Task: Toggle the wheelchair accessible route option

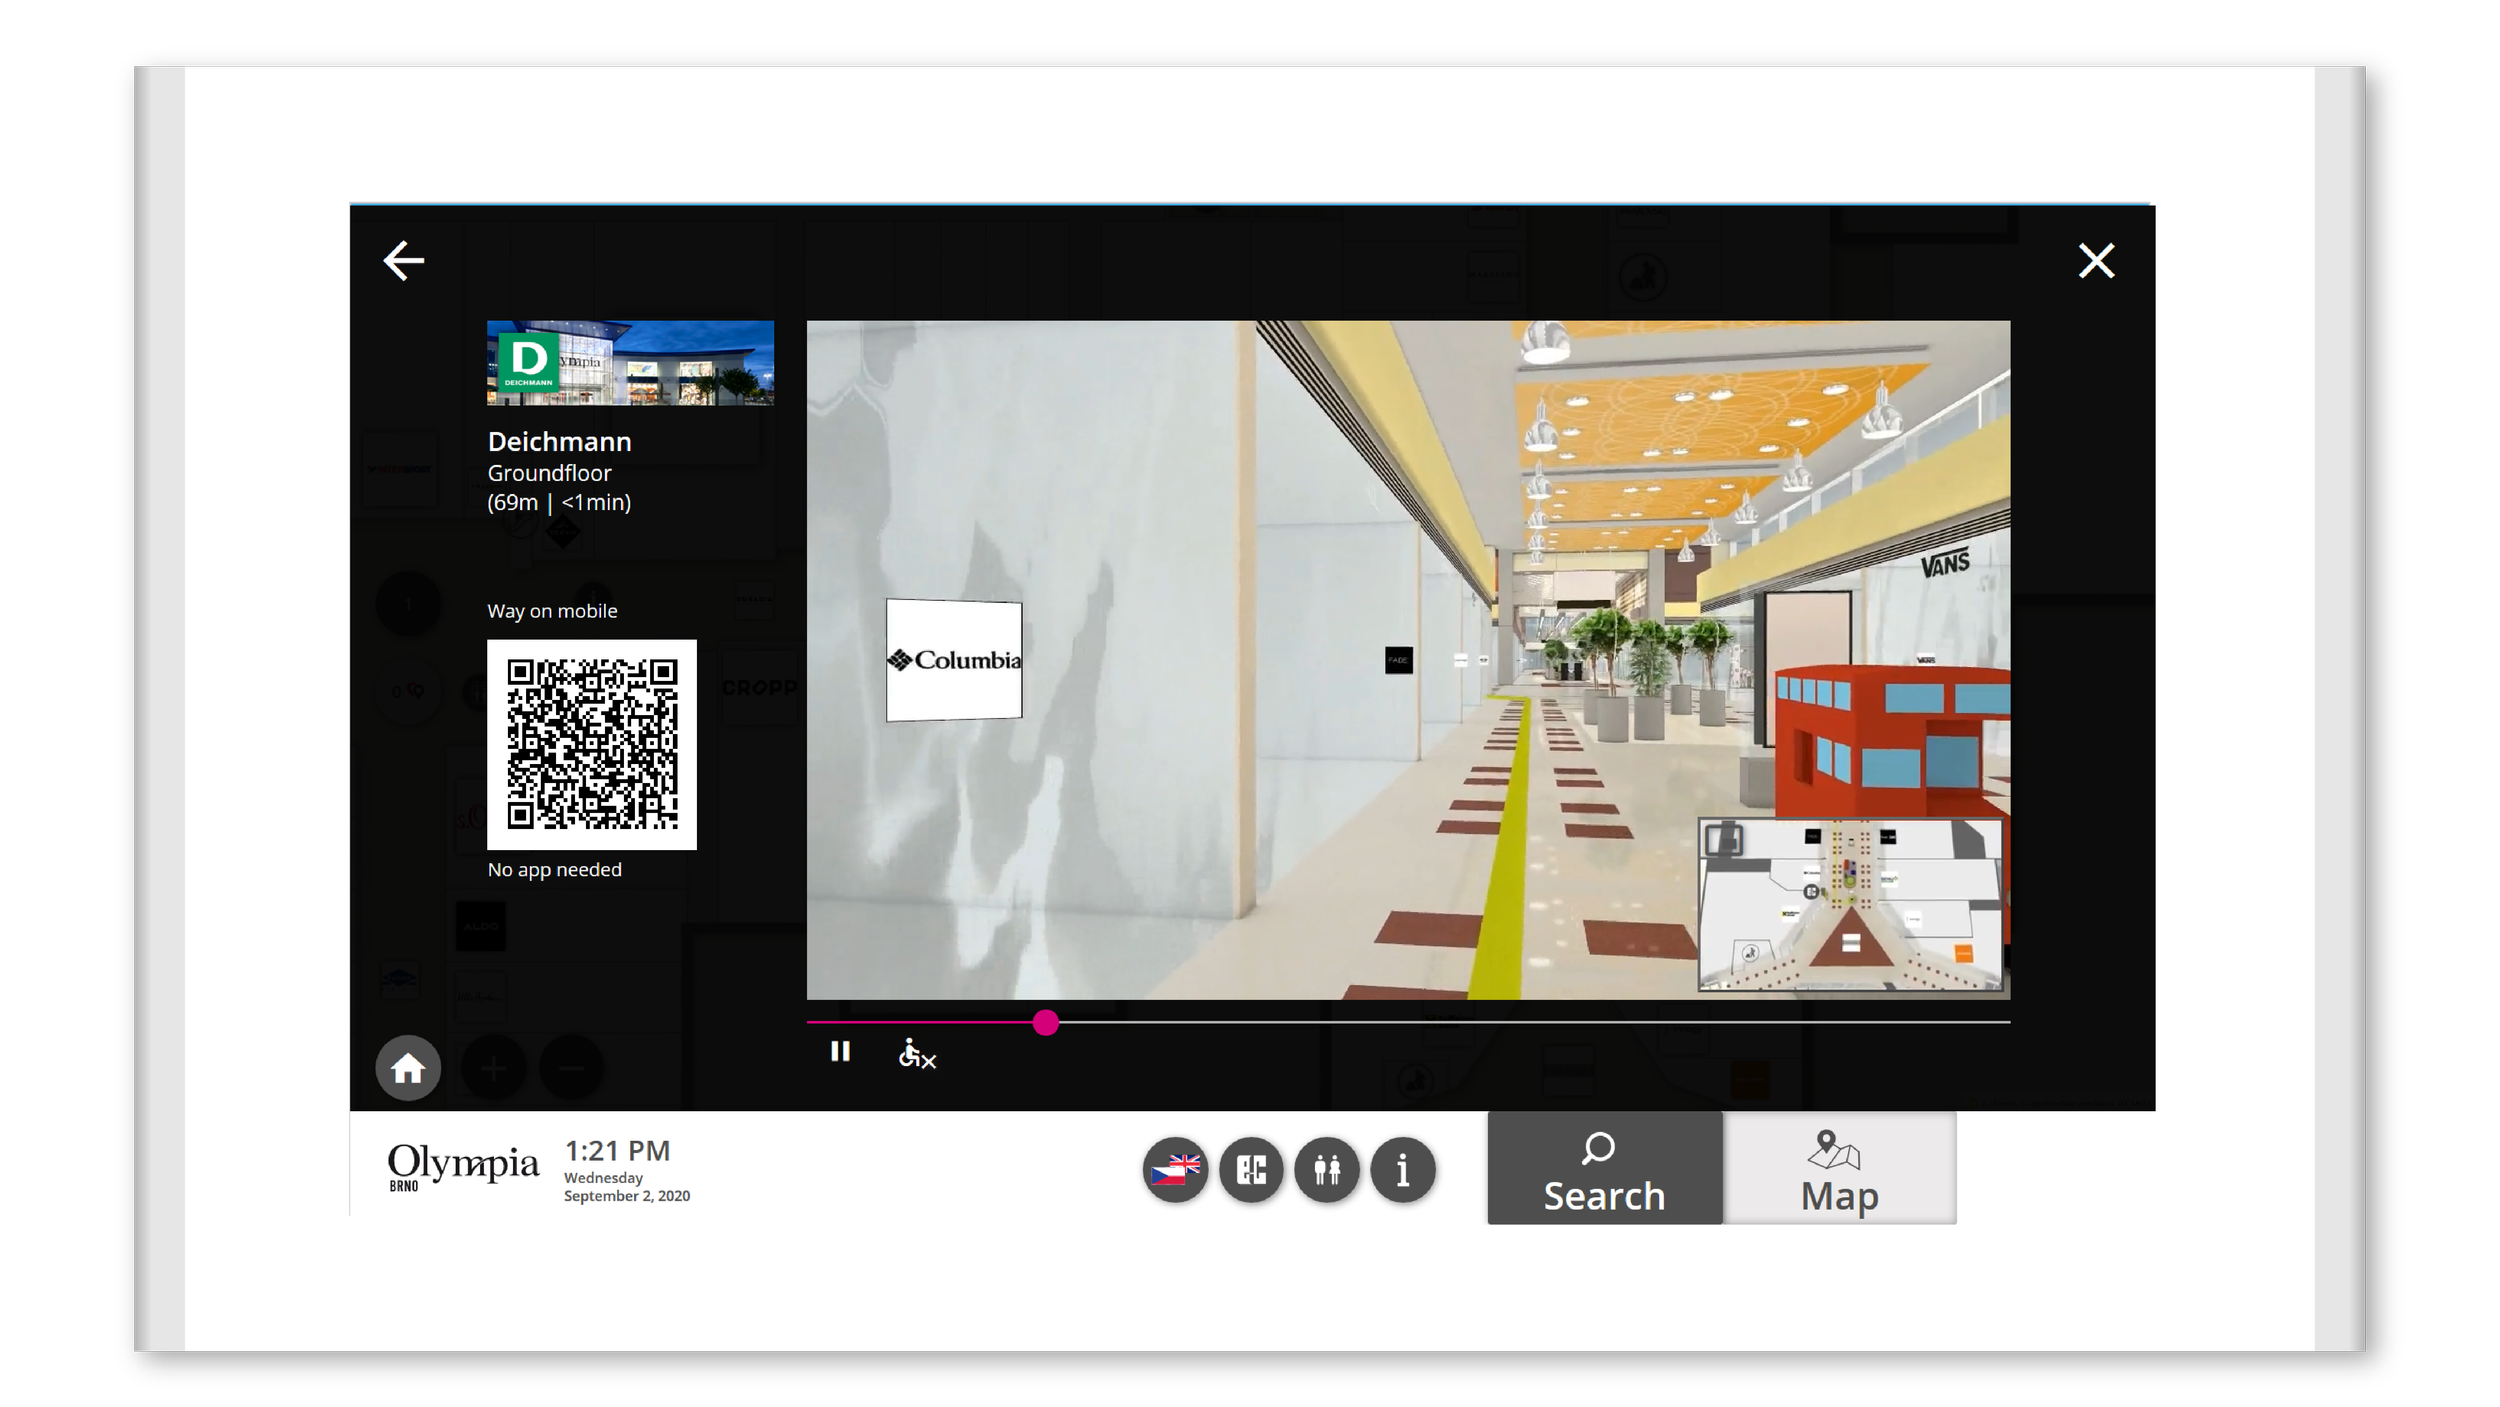Action: pyautogui.click(x=916, y=1053)
